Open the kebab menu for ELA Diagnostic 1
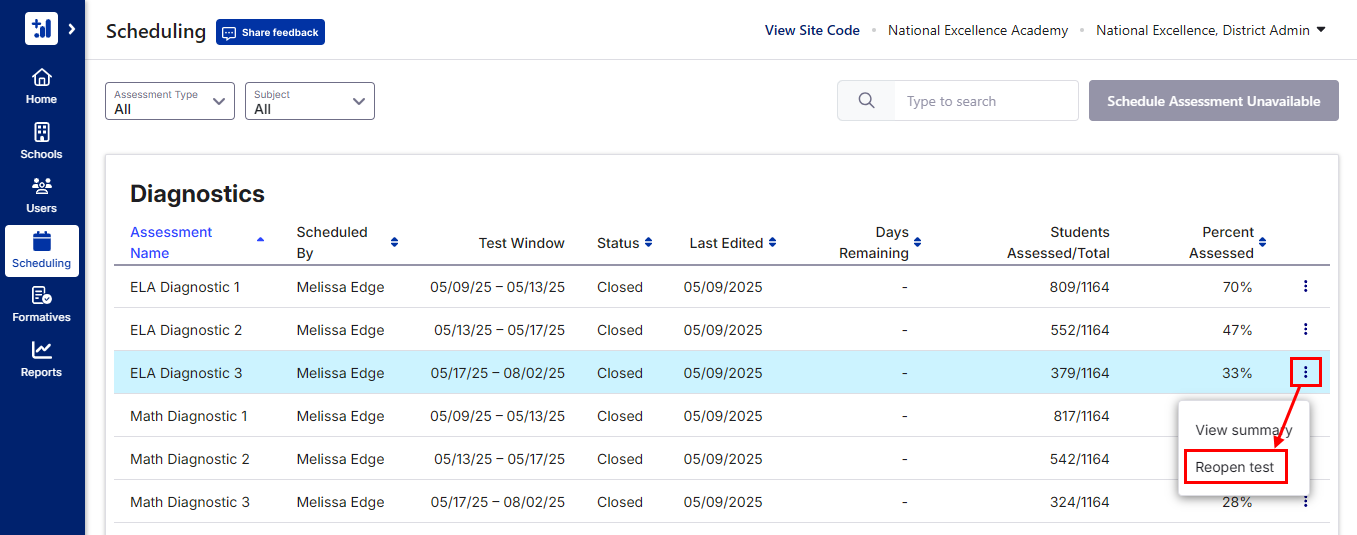1357x535 pixels. (1305, 287)
